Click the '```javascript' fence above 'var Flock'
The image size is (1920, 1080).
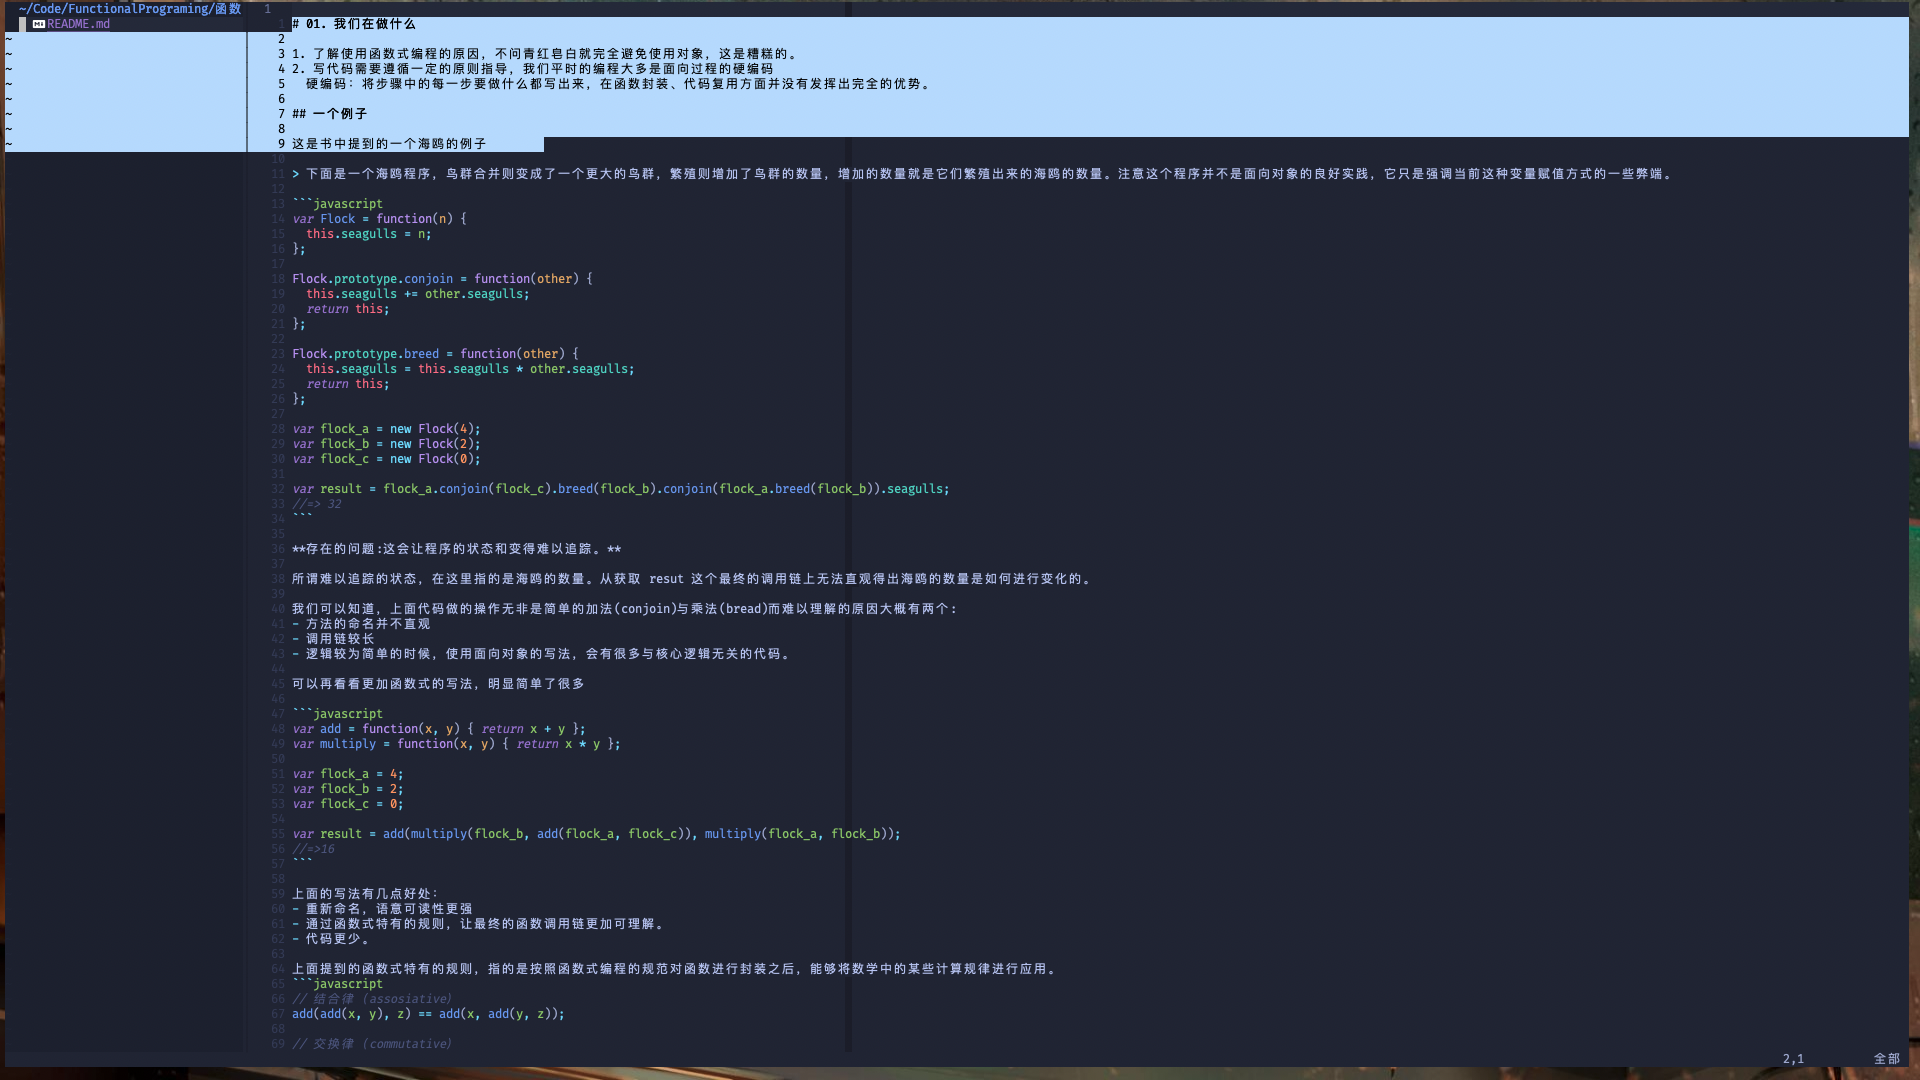coord(337,204)
